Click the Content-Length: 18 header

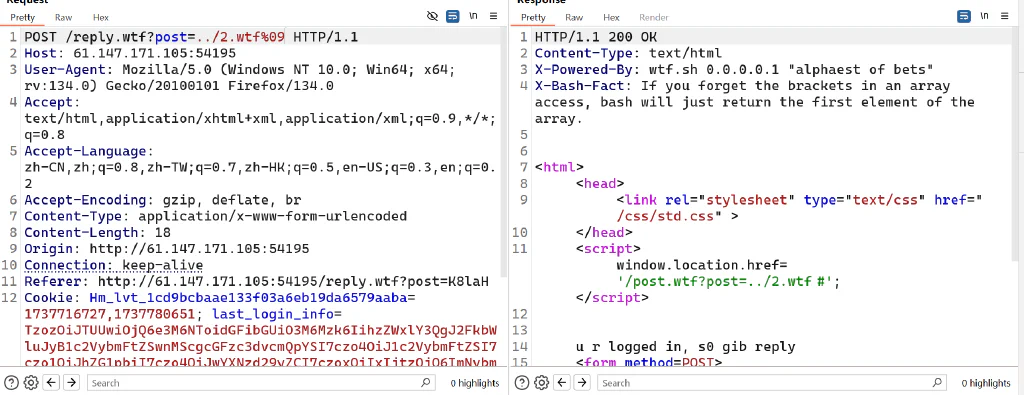[x=97, y=232]
